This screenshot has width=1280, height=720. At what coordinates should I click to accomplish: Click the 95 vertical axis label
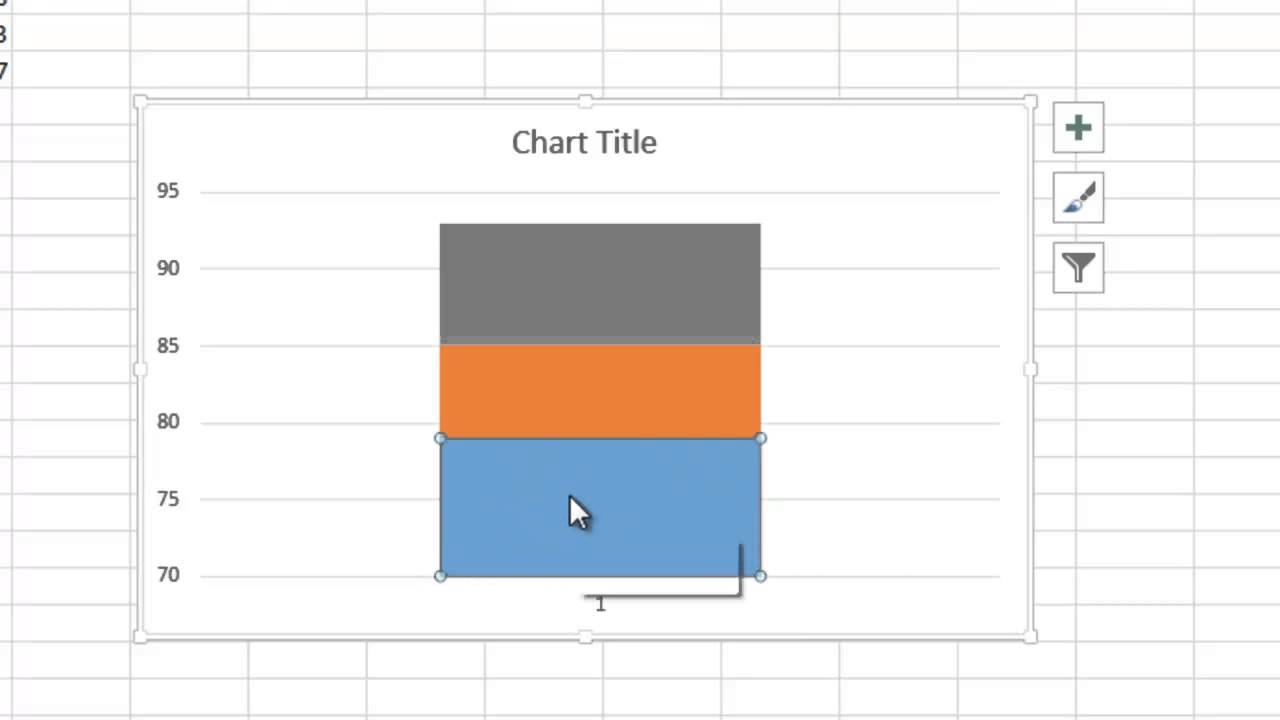(x=168, y=191)
